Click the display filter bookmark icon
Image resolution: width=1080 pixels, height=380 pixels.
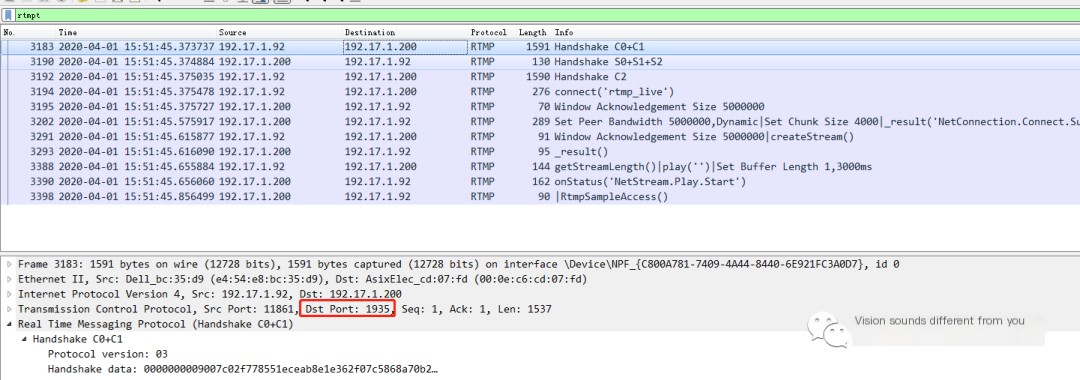click(8, 14)
